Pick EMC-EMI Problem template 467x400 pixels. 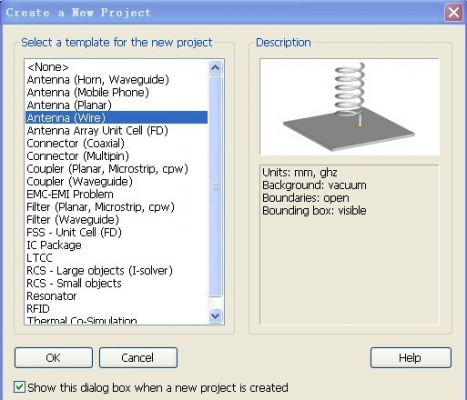click(x=116, y=194)
